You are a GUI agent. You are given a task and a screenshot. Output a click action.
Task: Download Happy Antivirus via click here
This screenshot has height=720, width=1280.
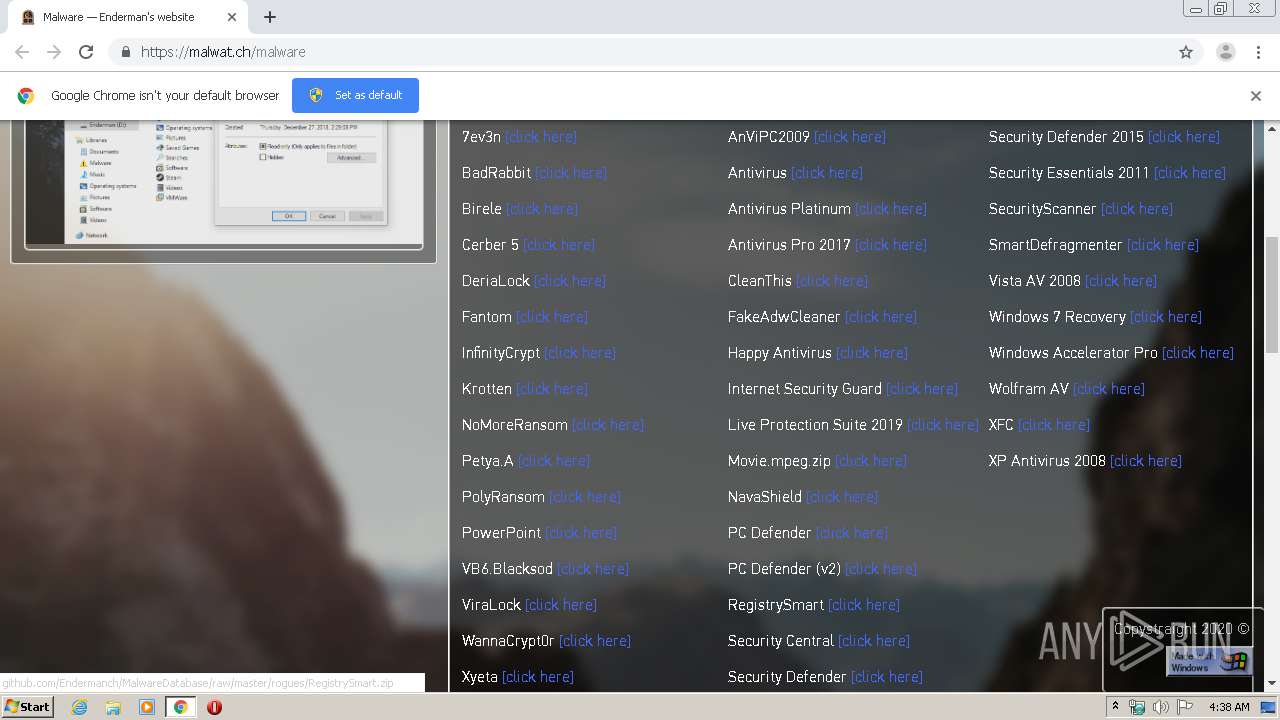872,353
